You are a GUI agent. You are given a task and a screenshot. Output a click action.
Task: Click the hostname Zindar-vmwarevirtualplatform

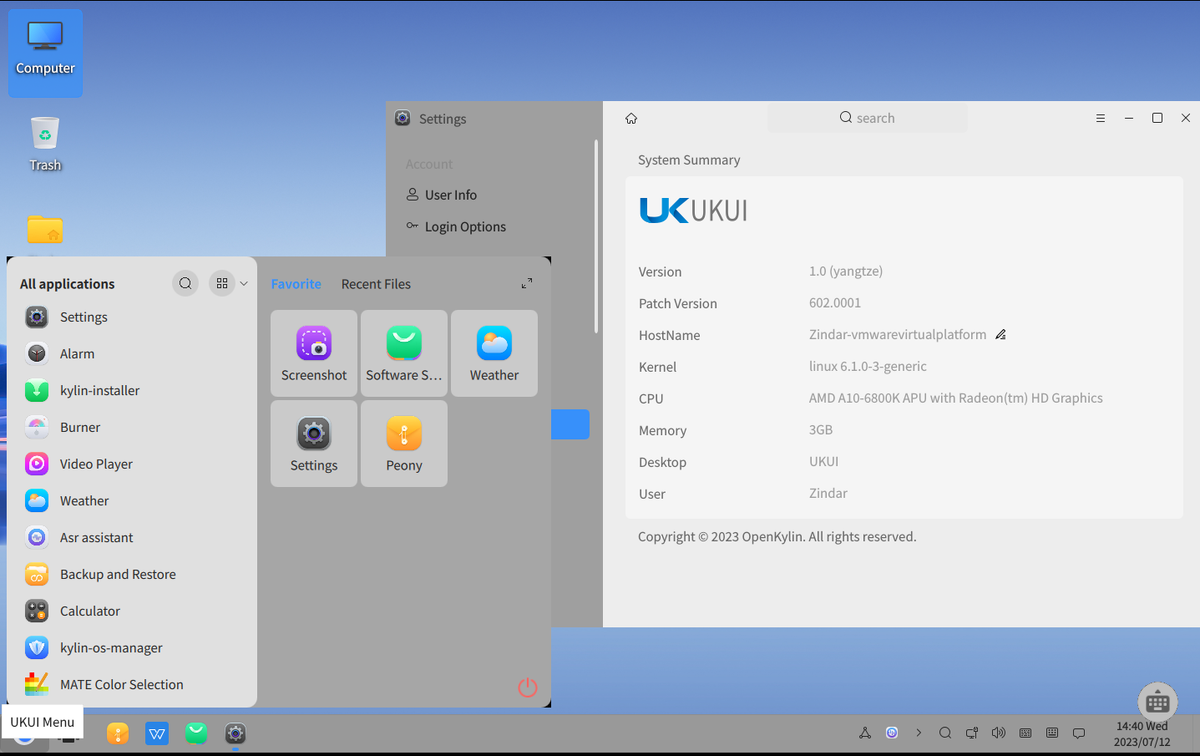point(898,335)
